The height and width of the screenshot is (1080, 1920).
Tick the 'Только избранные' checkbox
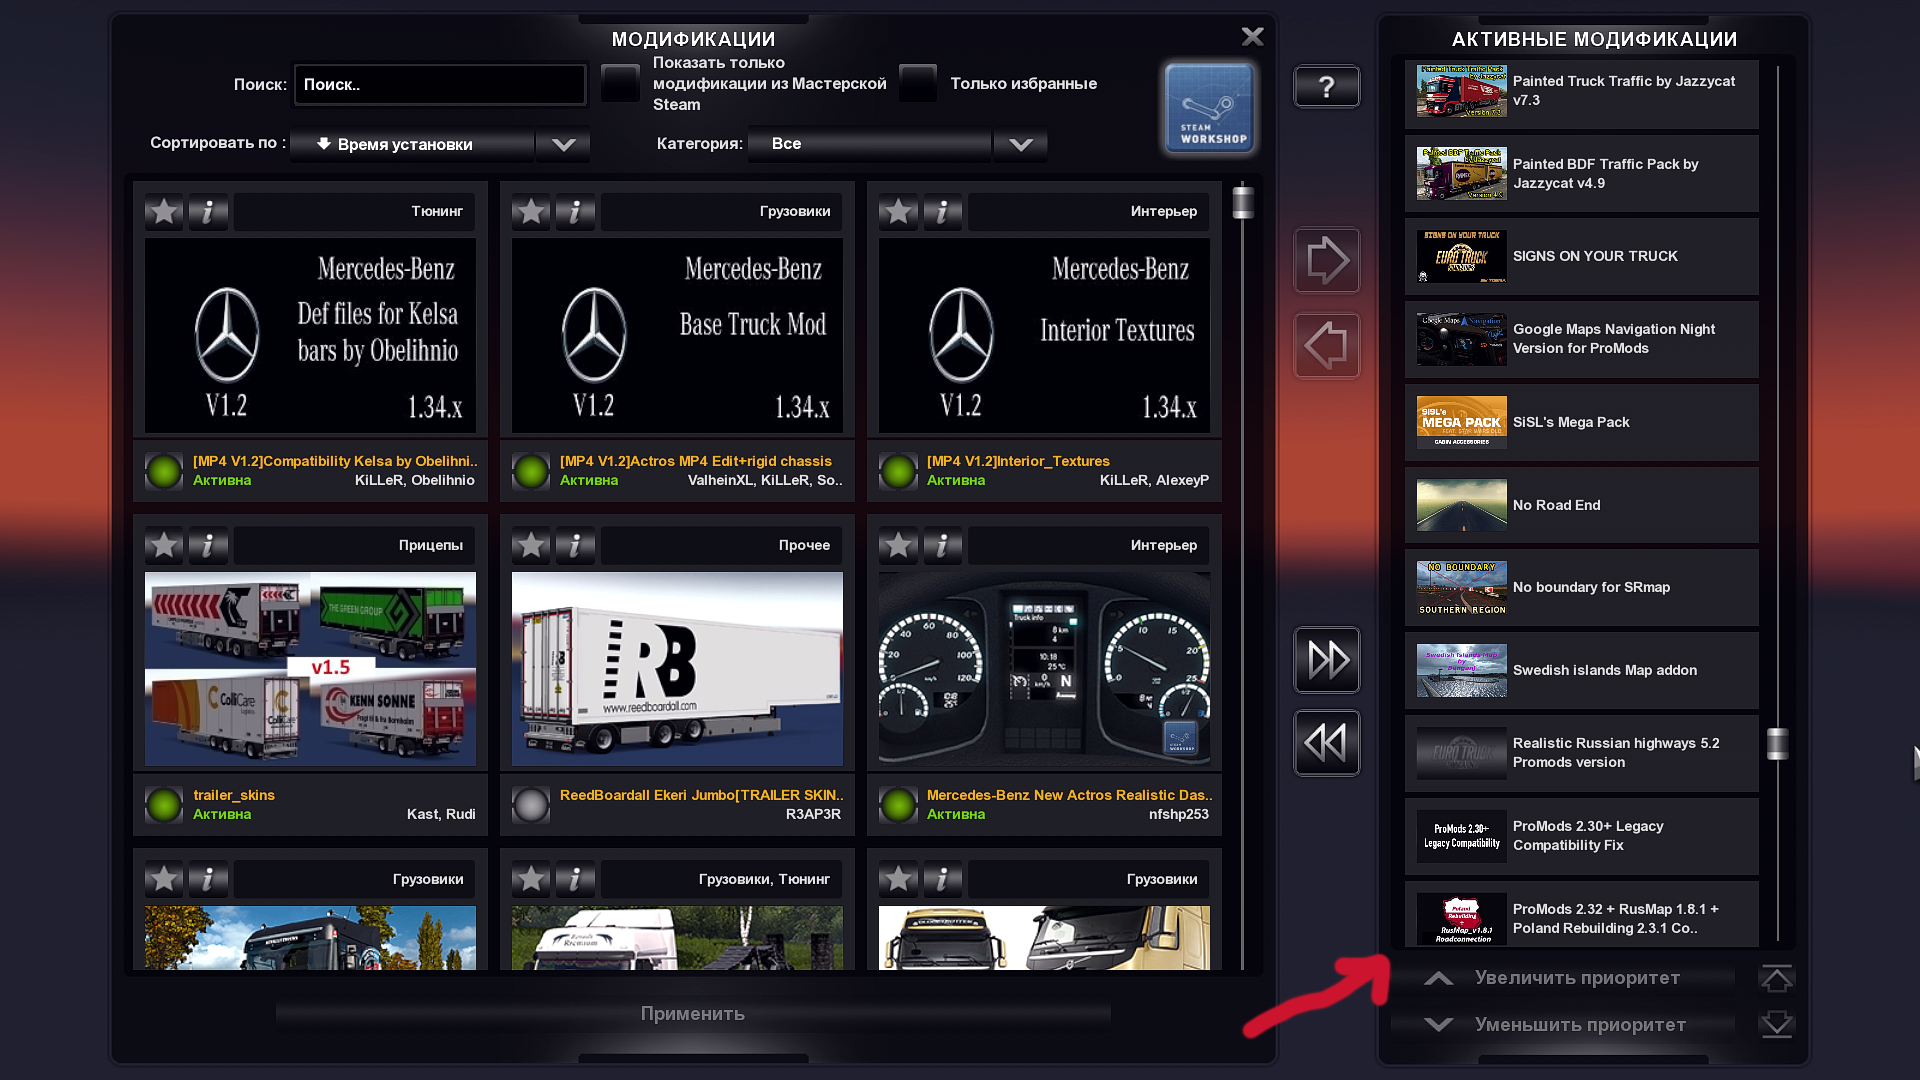(917, 83)
